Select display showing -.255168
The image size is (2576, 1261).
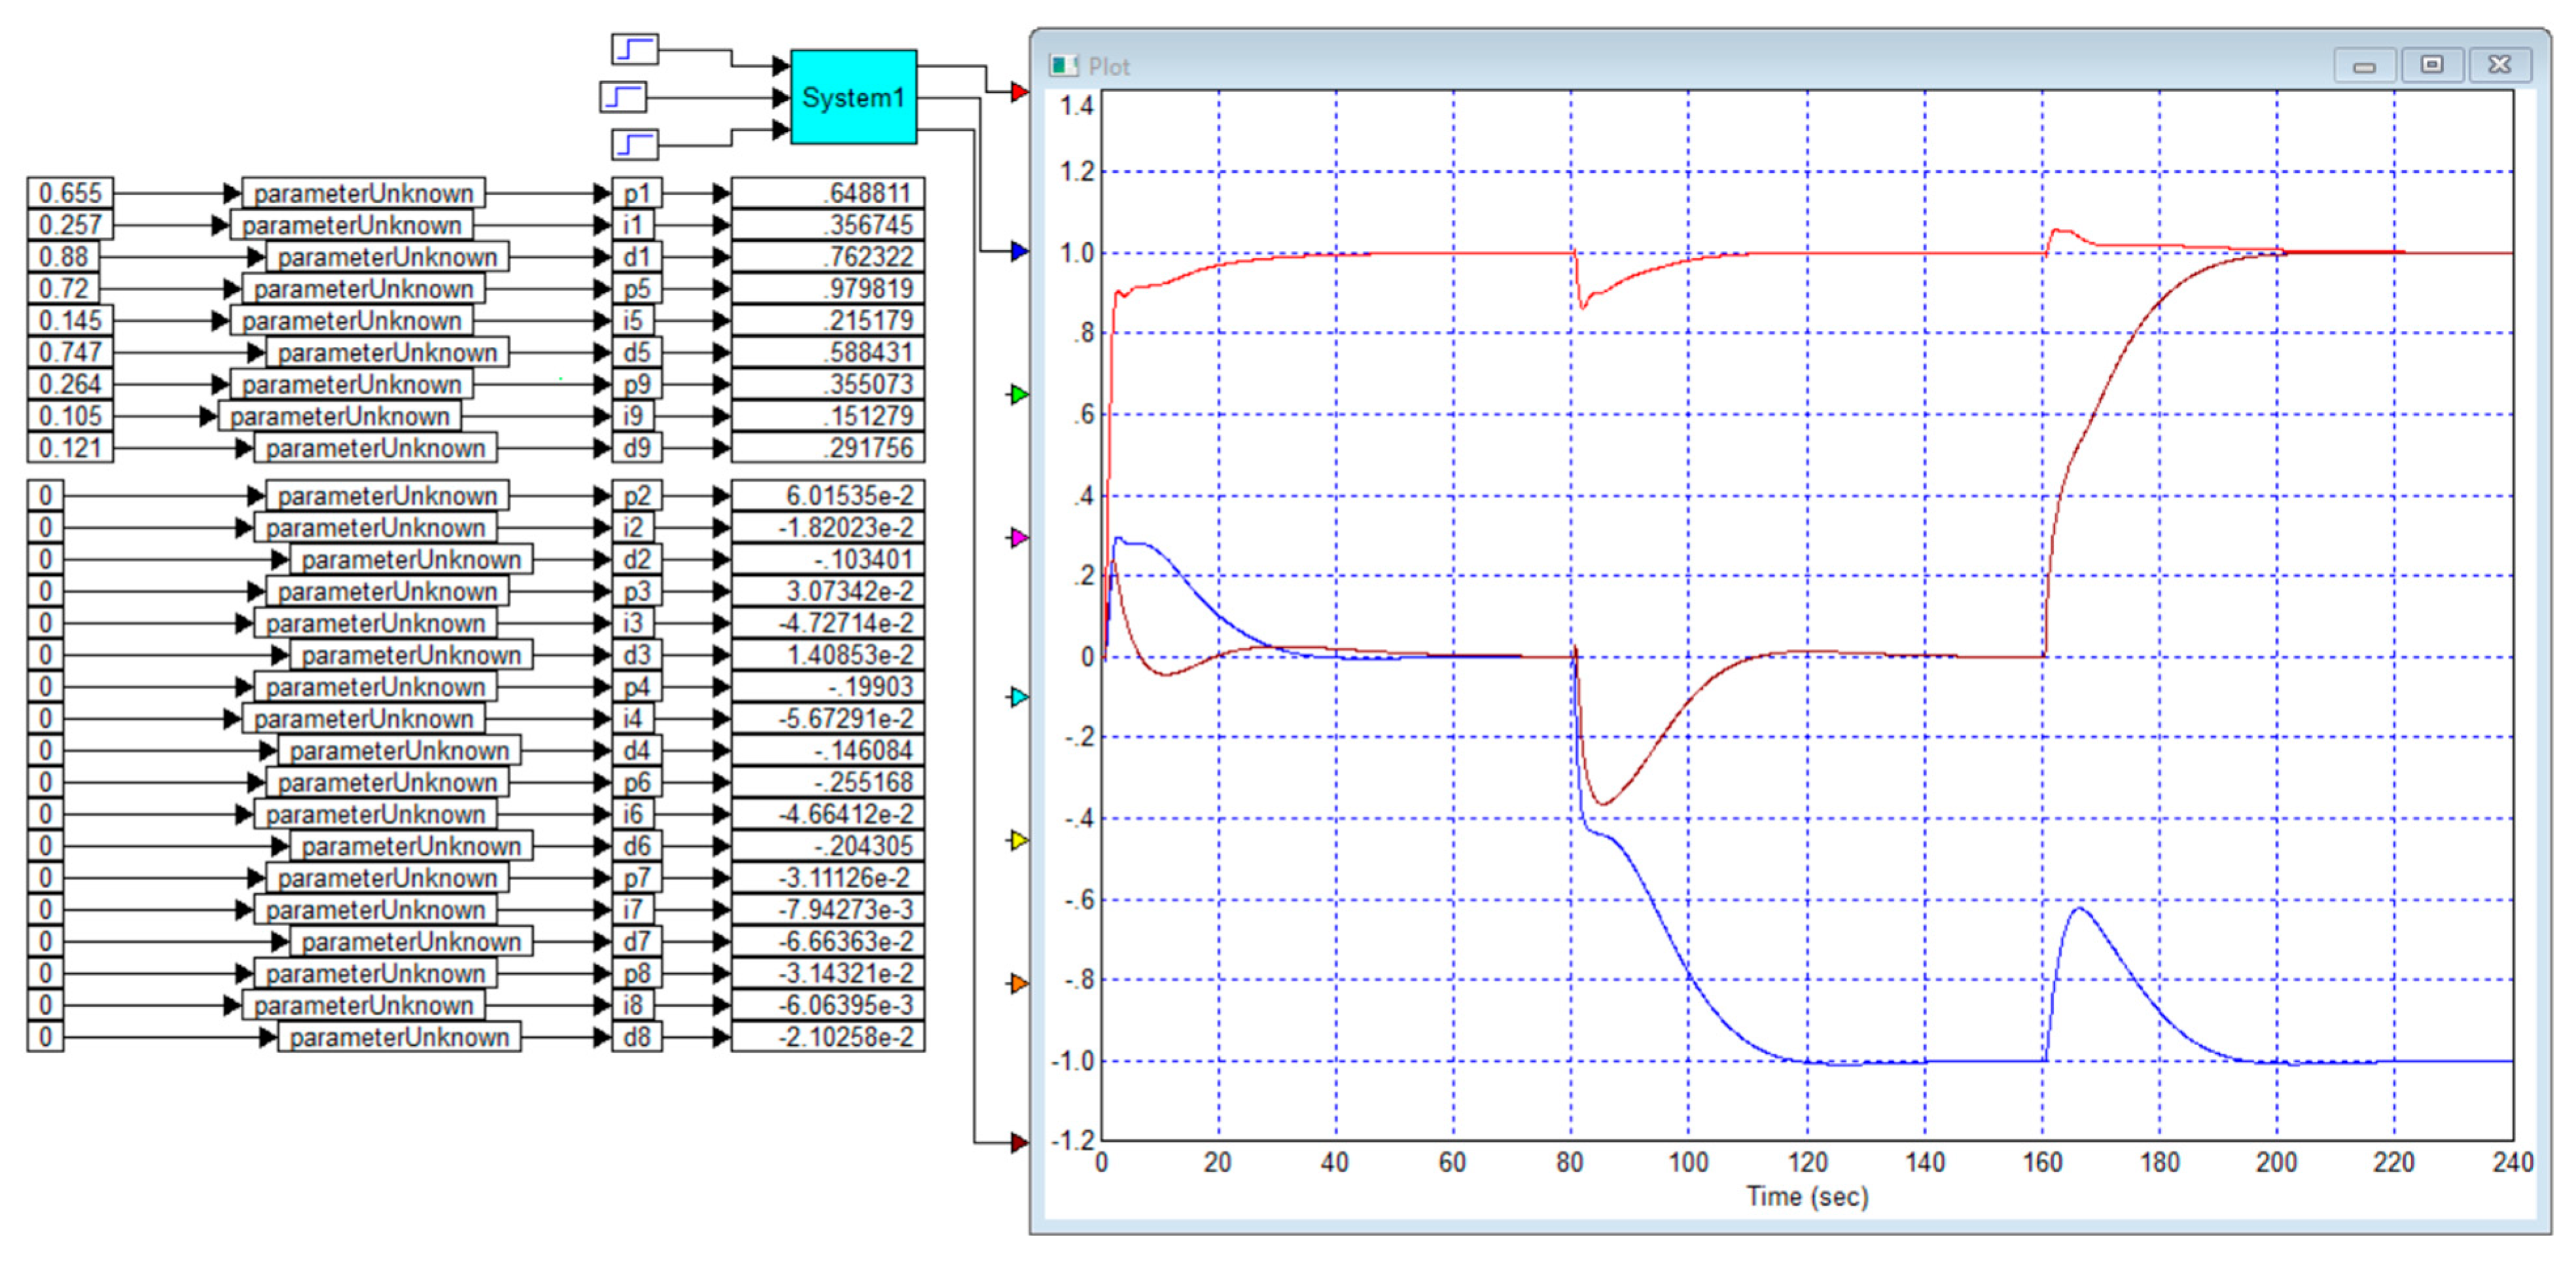click(x=827, y=782)
